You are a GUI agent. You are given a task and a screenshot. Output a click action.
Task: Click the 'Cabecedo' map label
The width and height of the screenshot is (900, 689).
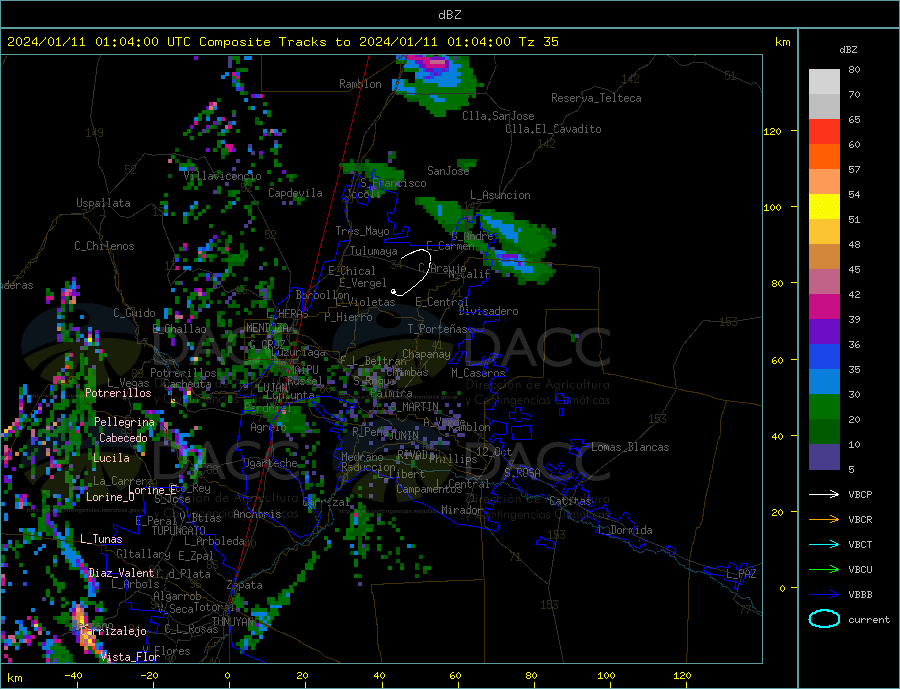pos(123,438)
